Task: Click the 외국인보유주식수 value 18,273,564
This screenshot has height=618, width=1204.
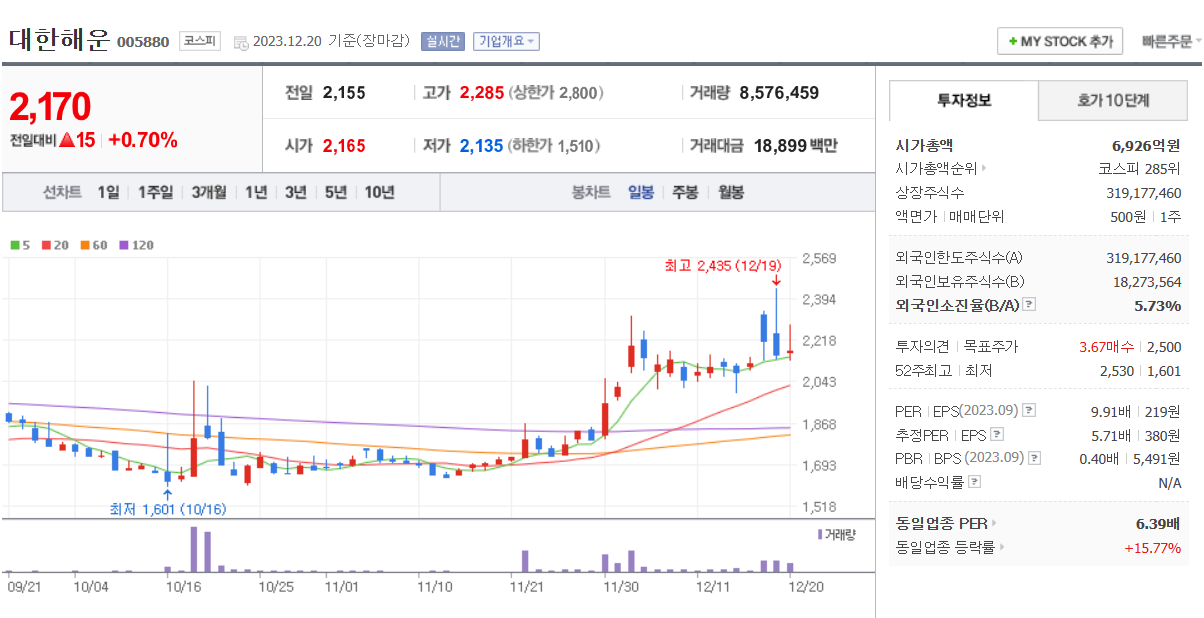Action: (1147, 282)
